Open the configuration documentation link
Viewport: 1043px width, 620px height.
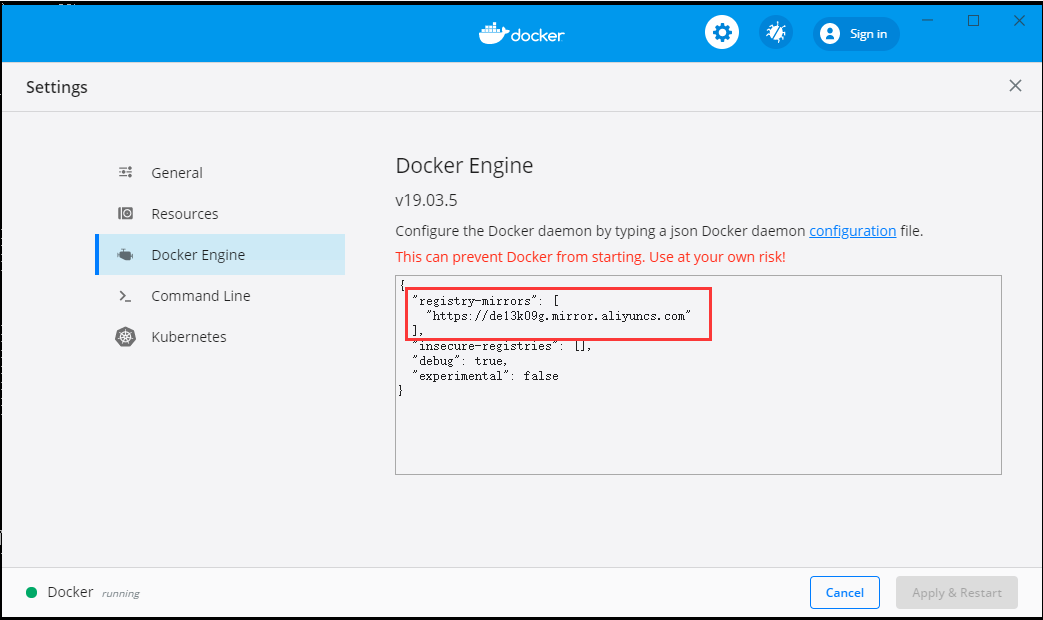coord(852,230)
